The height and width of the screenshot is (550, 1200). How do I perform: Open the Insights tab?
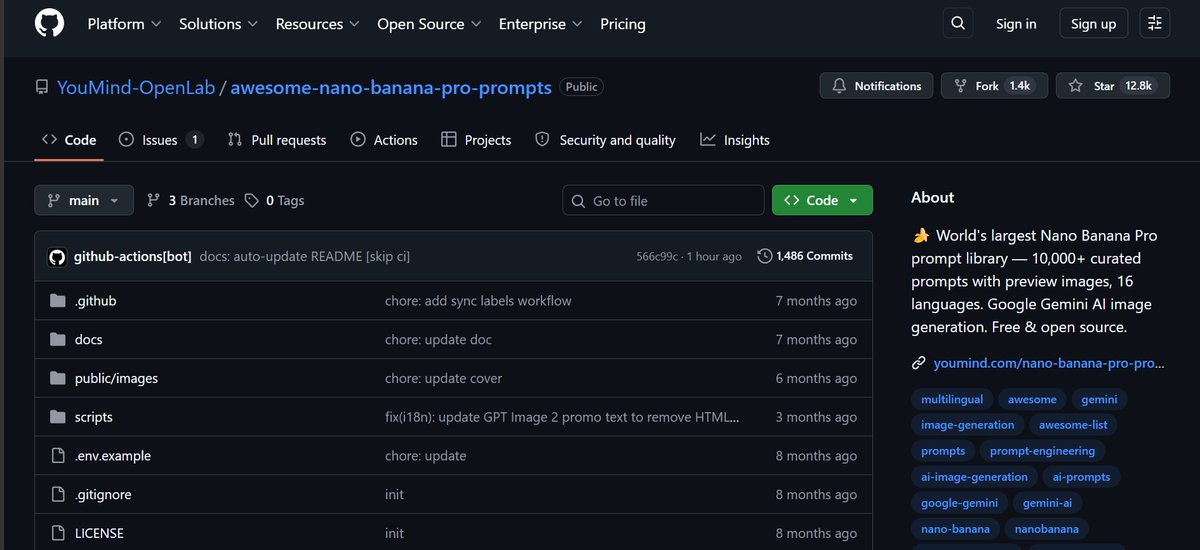[x=735, y=140]
